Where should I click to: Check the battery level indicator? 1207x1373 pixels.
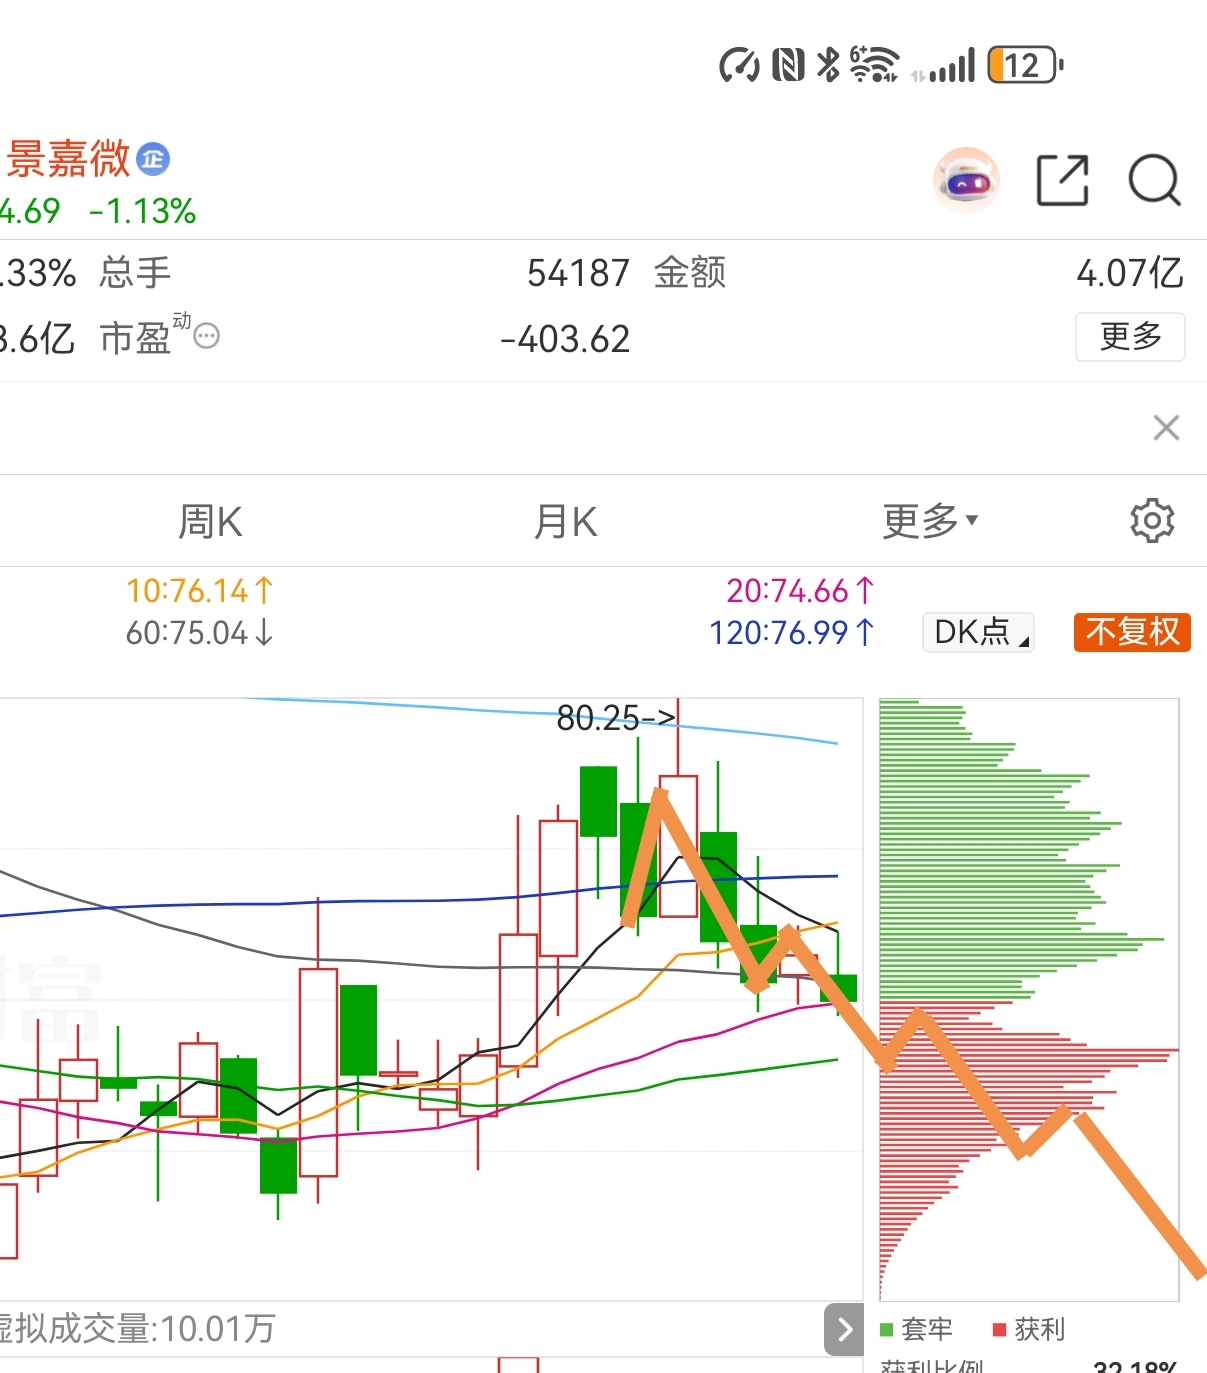click(1023, 66)
